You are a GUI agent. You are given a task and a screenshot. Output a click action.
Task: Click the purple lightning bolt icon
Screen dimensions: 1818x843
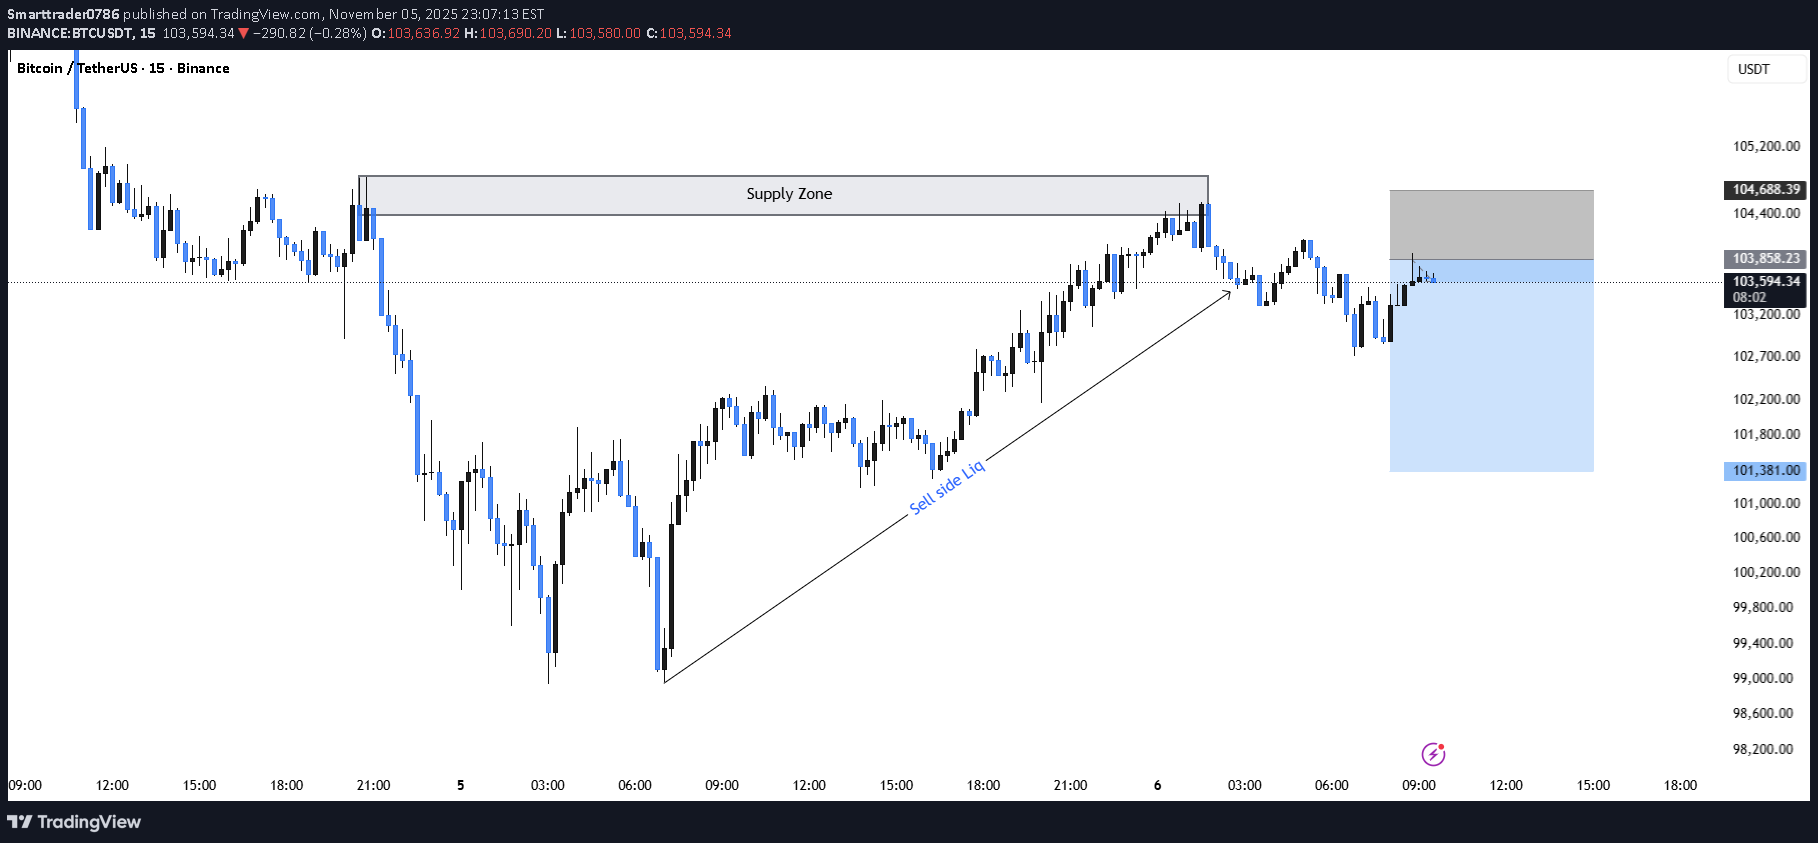tap(1433, 754)
